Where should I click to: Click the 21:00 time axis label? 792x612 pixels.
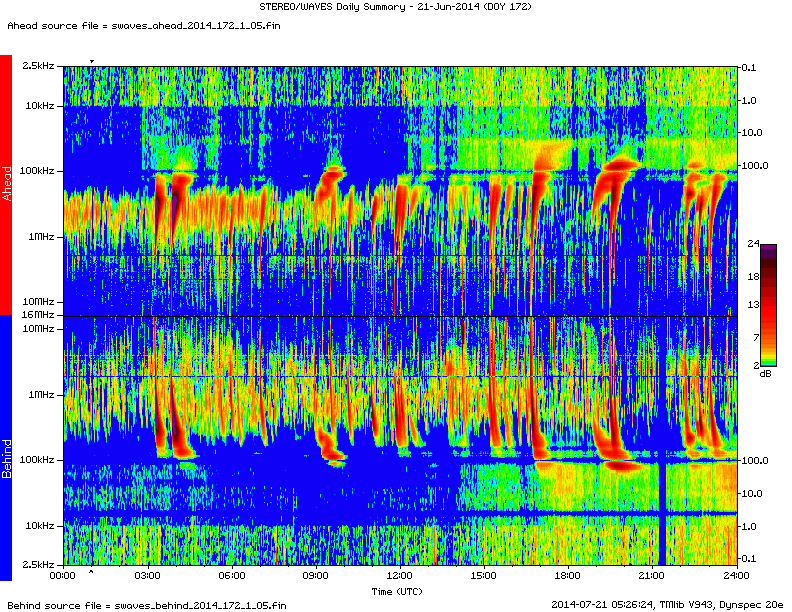coord(652,576)
